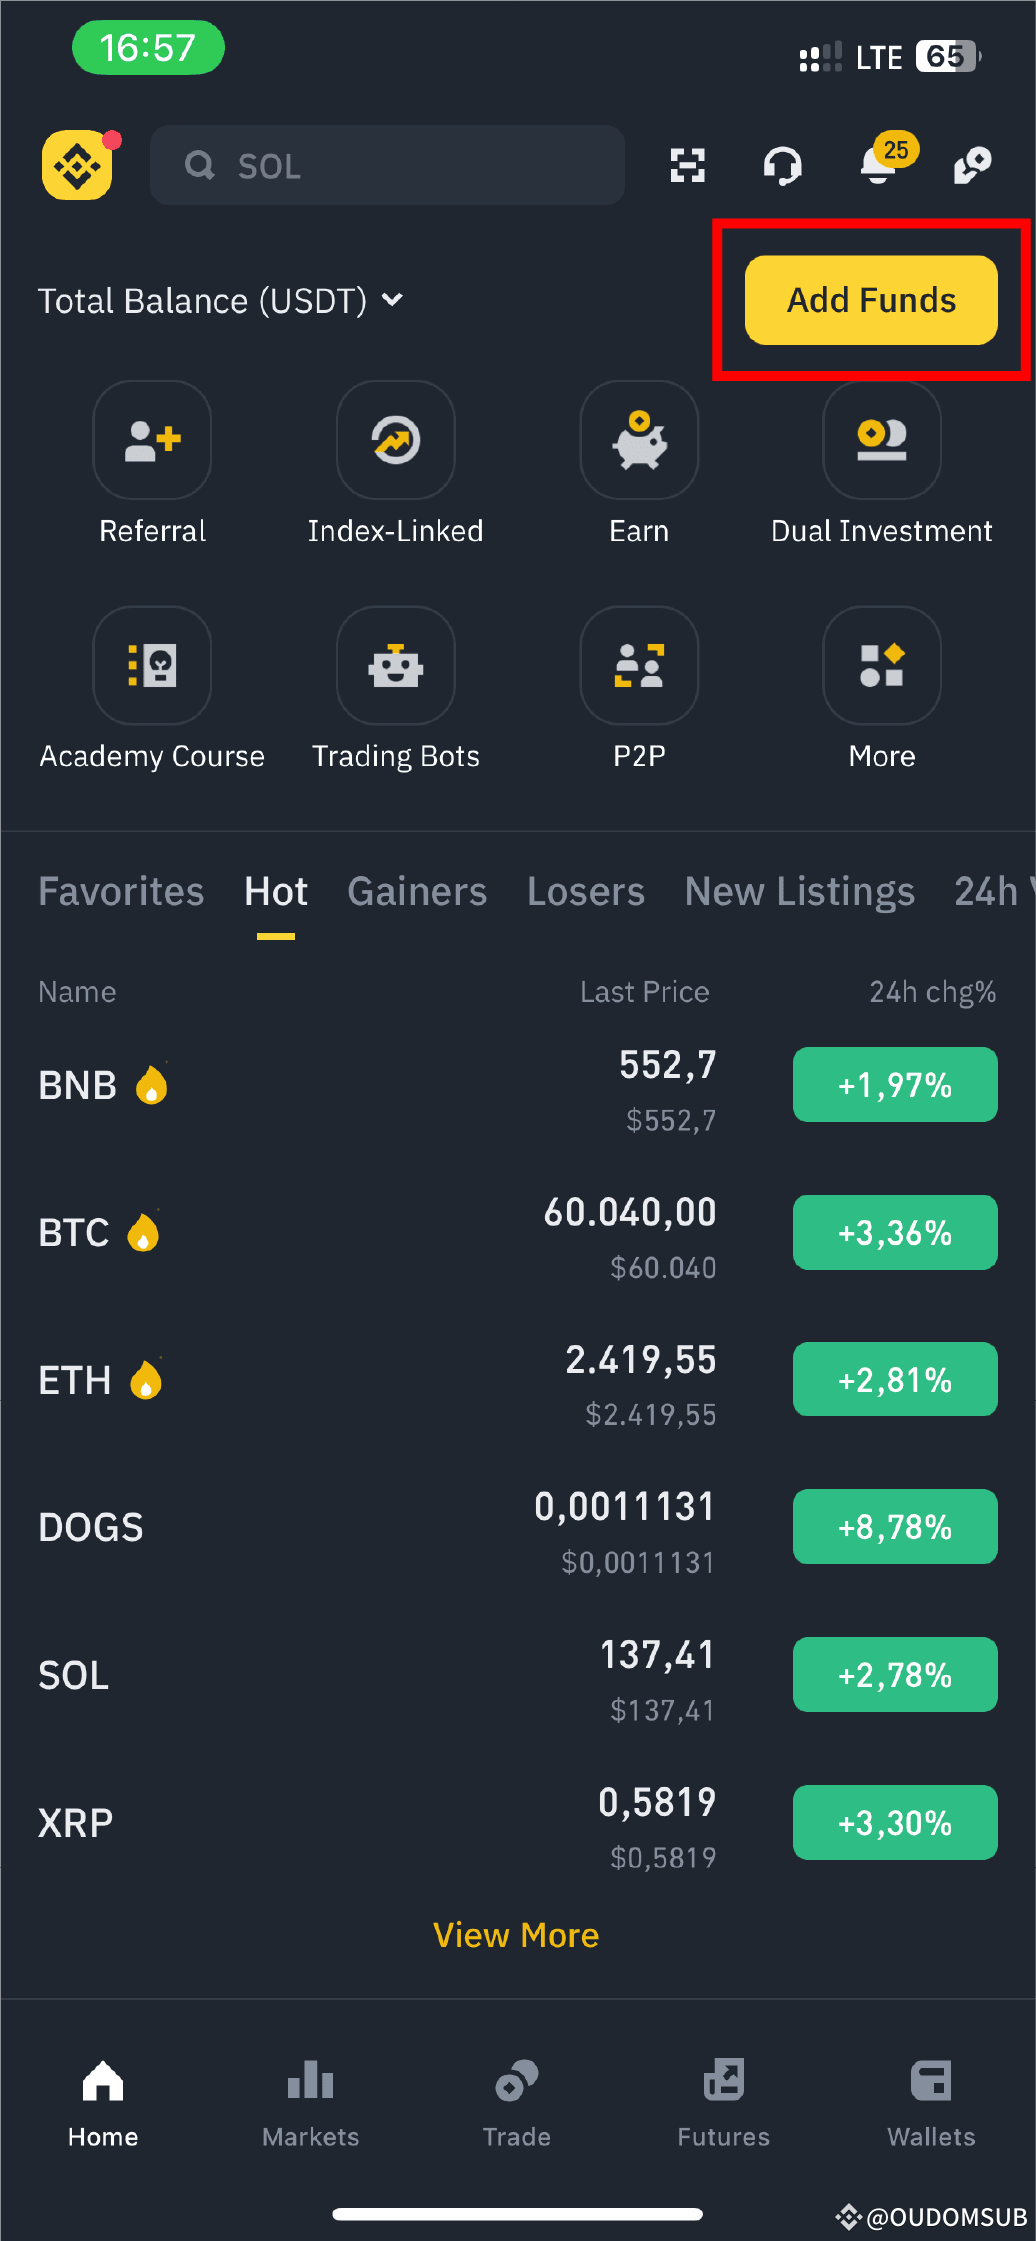The height and width of the screenshot is (2241, 1036).
Task: Open the P2P trading icon
Action: coord(639,666)
